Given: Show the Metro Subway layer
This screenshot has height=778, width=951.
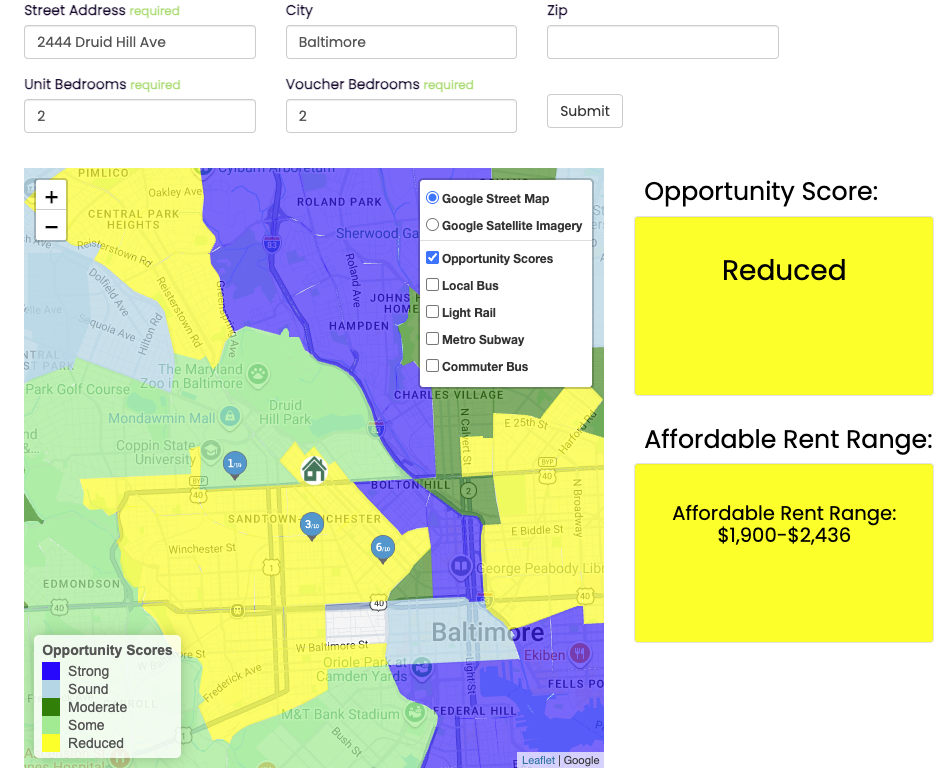Looking at the screenshot, I should point(432,339).
